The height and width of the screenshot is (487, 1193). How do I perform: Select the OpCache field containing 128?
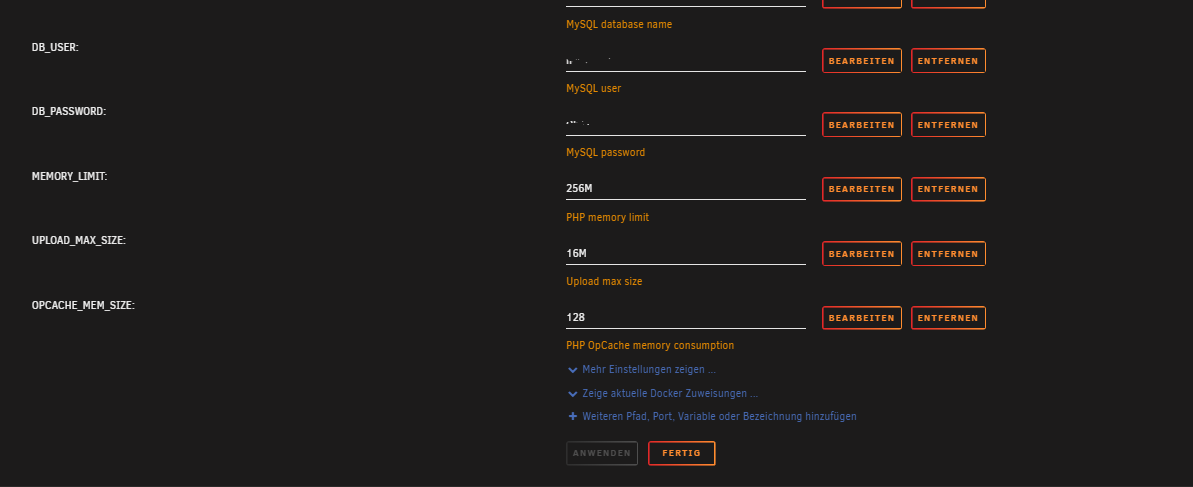point(686,317)
